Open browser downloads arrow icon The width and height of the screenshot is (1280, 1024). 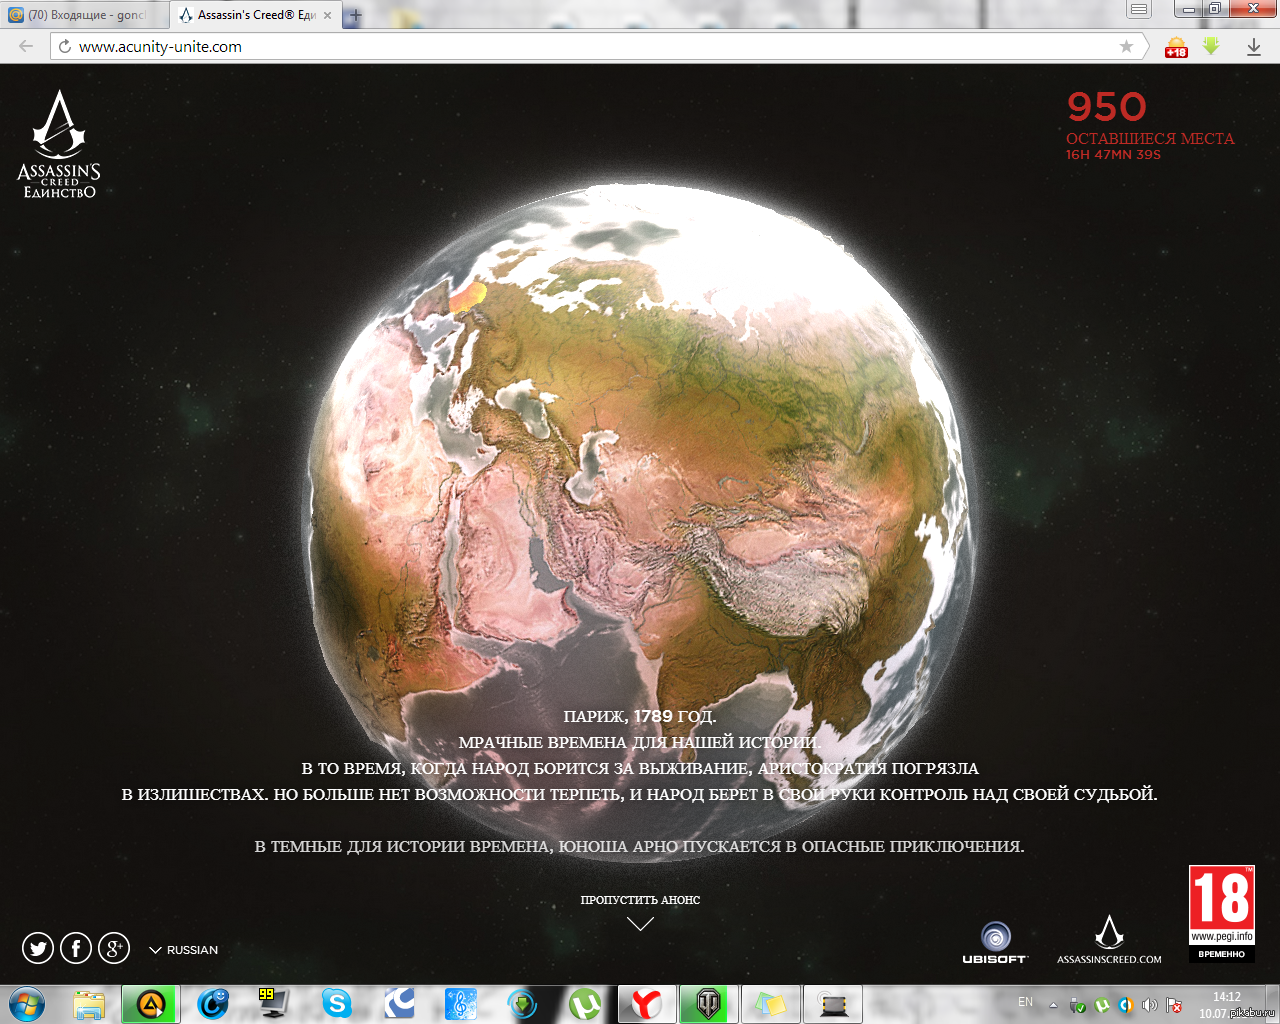1253,46
